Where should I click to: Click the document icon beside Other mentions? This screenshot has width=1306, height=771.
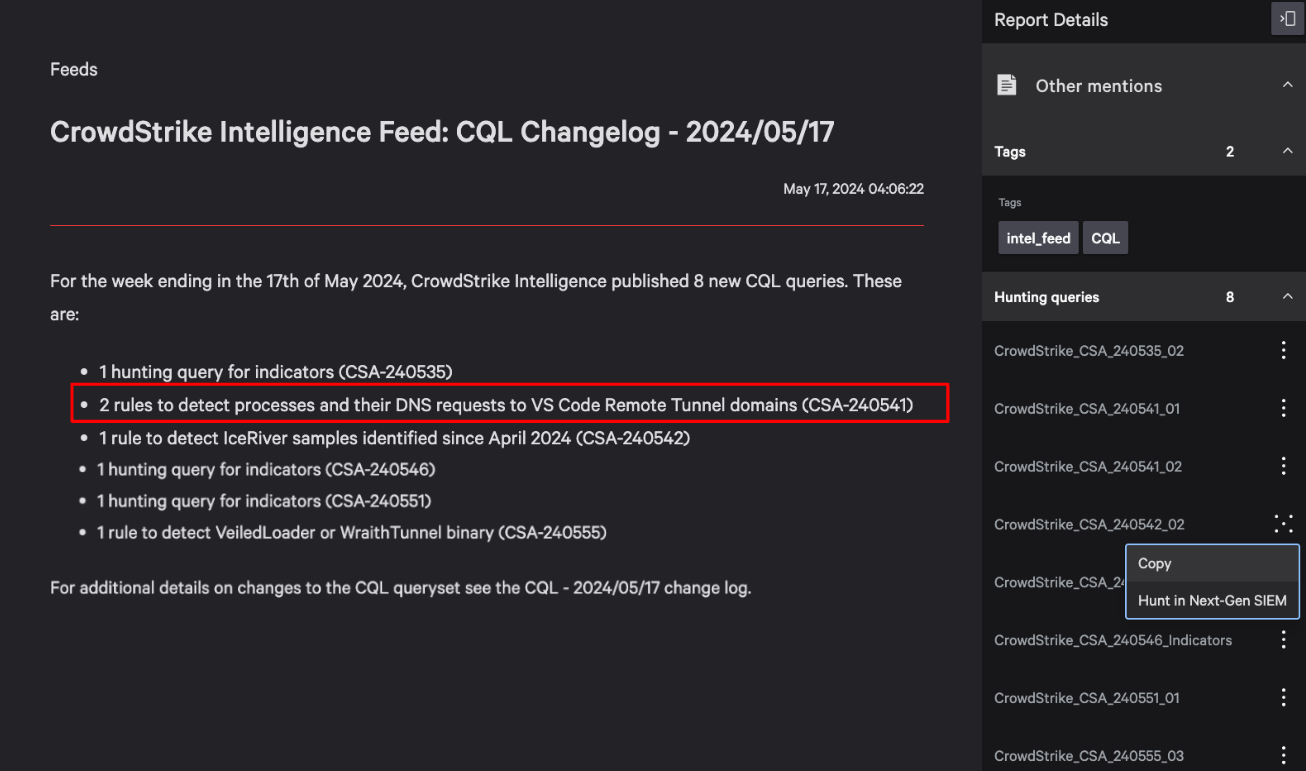point(1007,85)
